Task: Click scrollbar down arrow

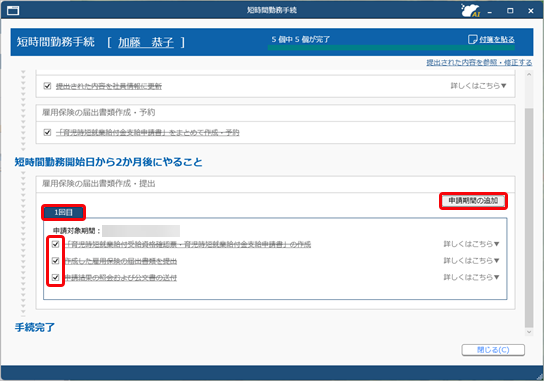Action: [x=529, y=332]
